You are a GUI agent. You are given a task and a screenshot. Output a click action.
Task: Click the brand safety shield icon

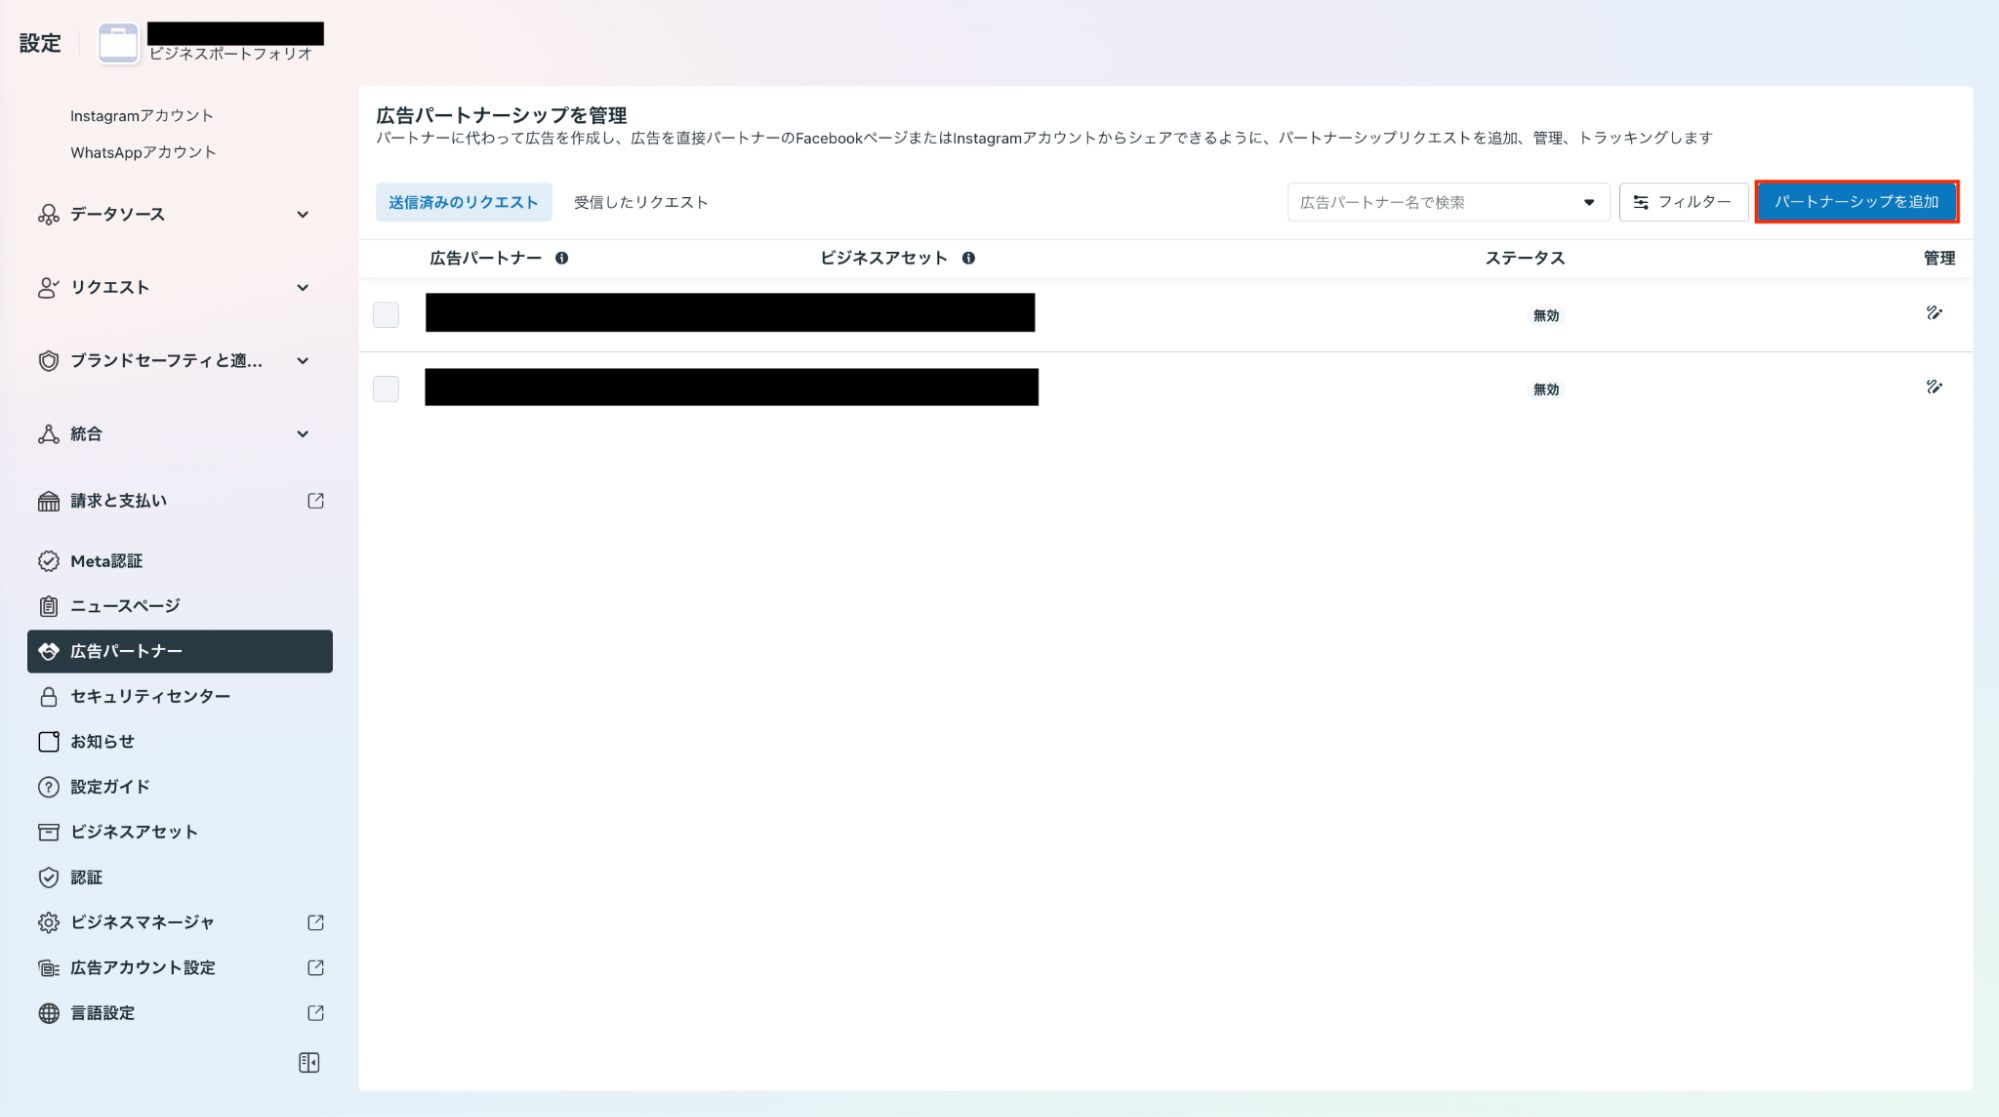[48, 361]
